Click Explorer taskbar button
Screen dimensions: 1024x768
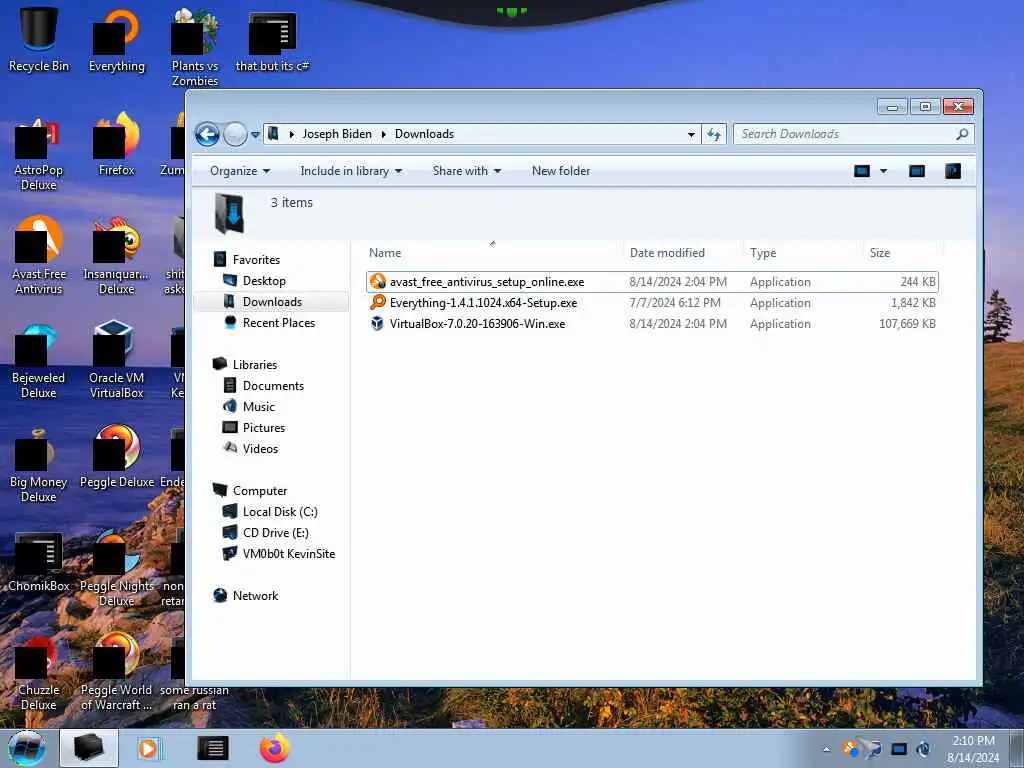click(x=89, y=748)
